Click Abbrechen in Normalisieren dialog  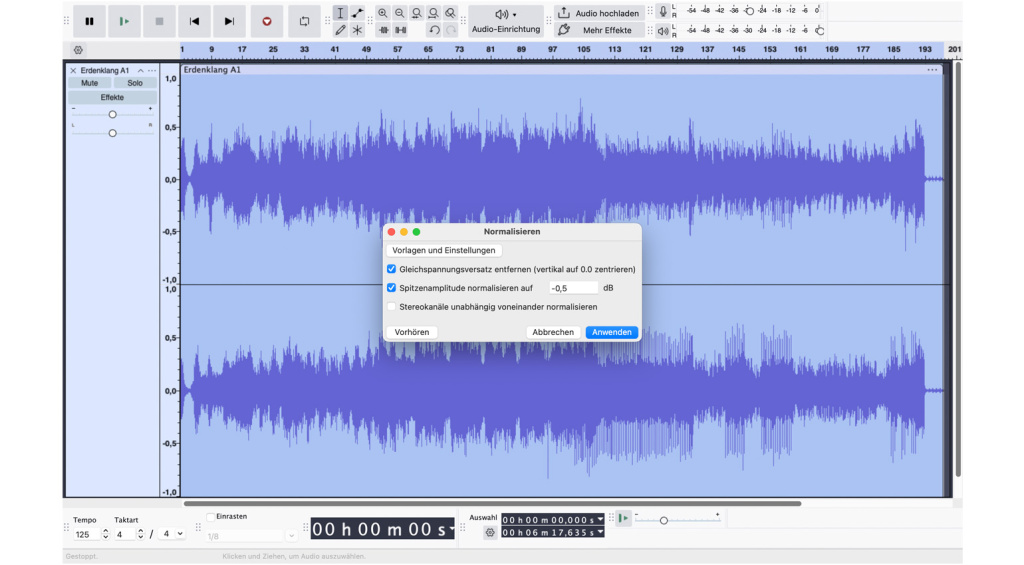point(553,332)
